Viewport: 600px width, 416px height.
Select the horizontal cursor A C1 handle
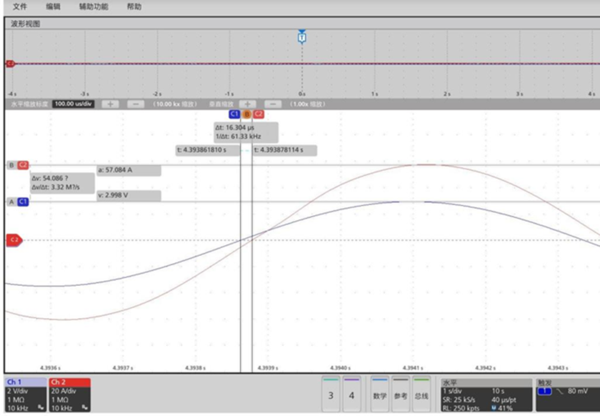click(x=18, y=201)
